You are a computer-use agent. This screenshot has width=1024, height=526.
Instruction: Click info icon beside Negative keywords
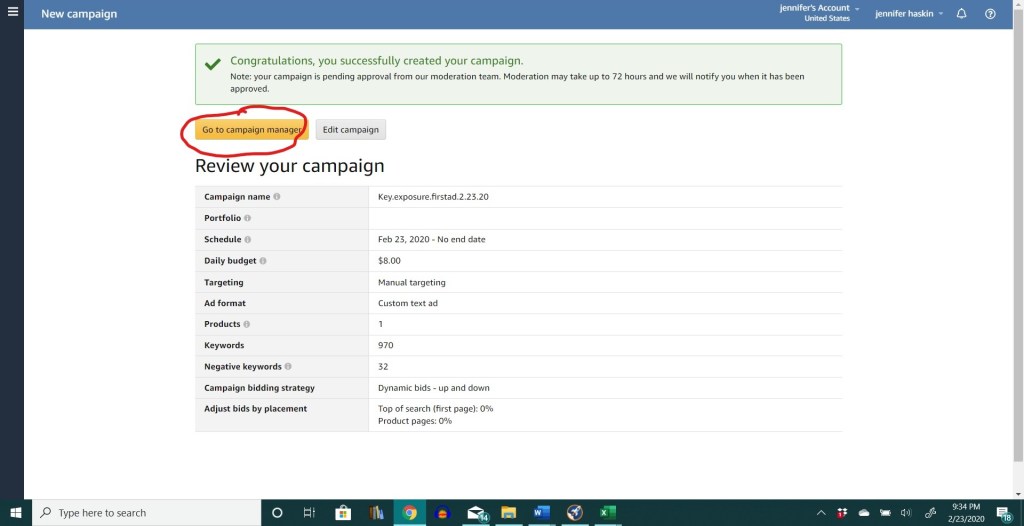(288, 367)
